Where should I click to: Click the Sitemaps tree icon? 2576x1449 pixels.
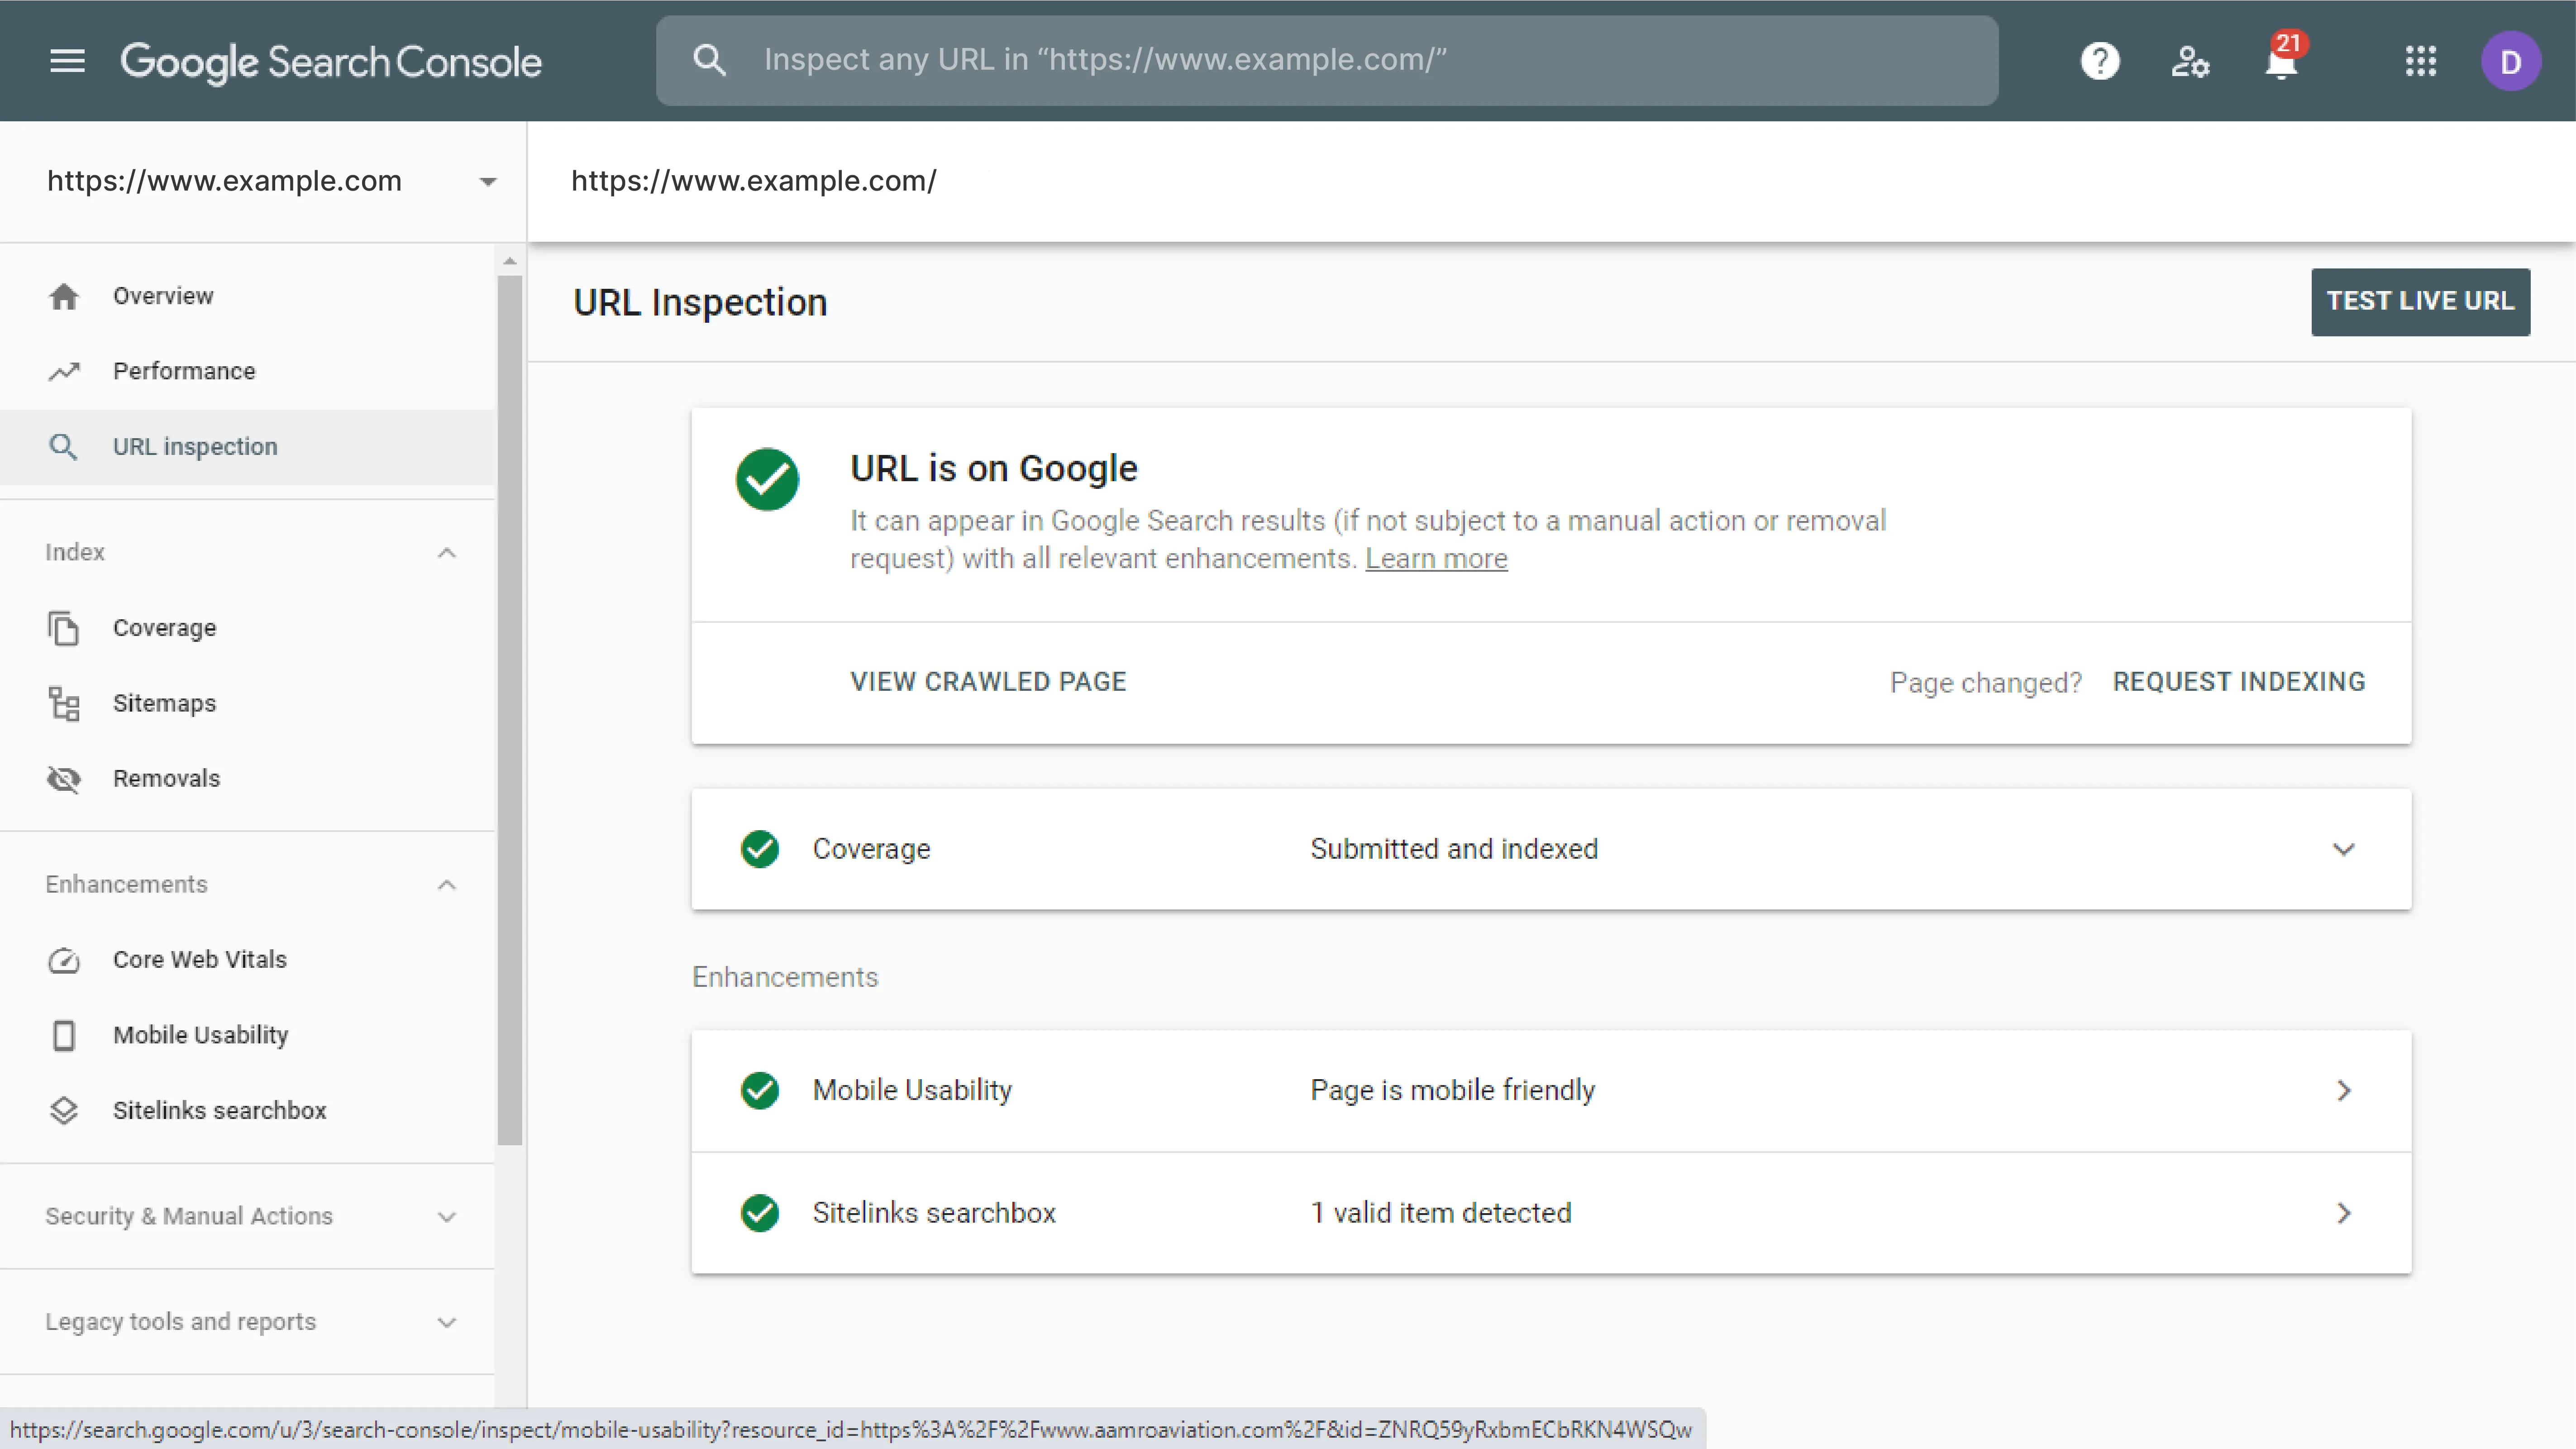click(x=64, y=704)
